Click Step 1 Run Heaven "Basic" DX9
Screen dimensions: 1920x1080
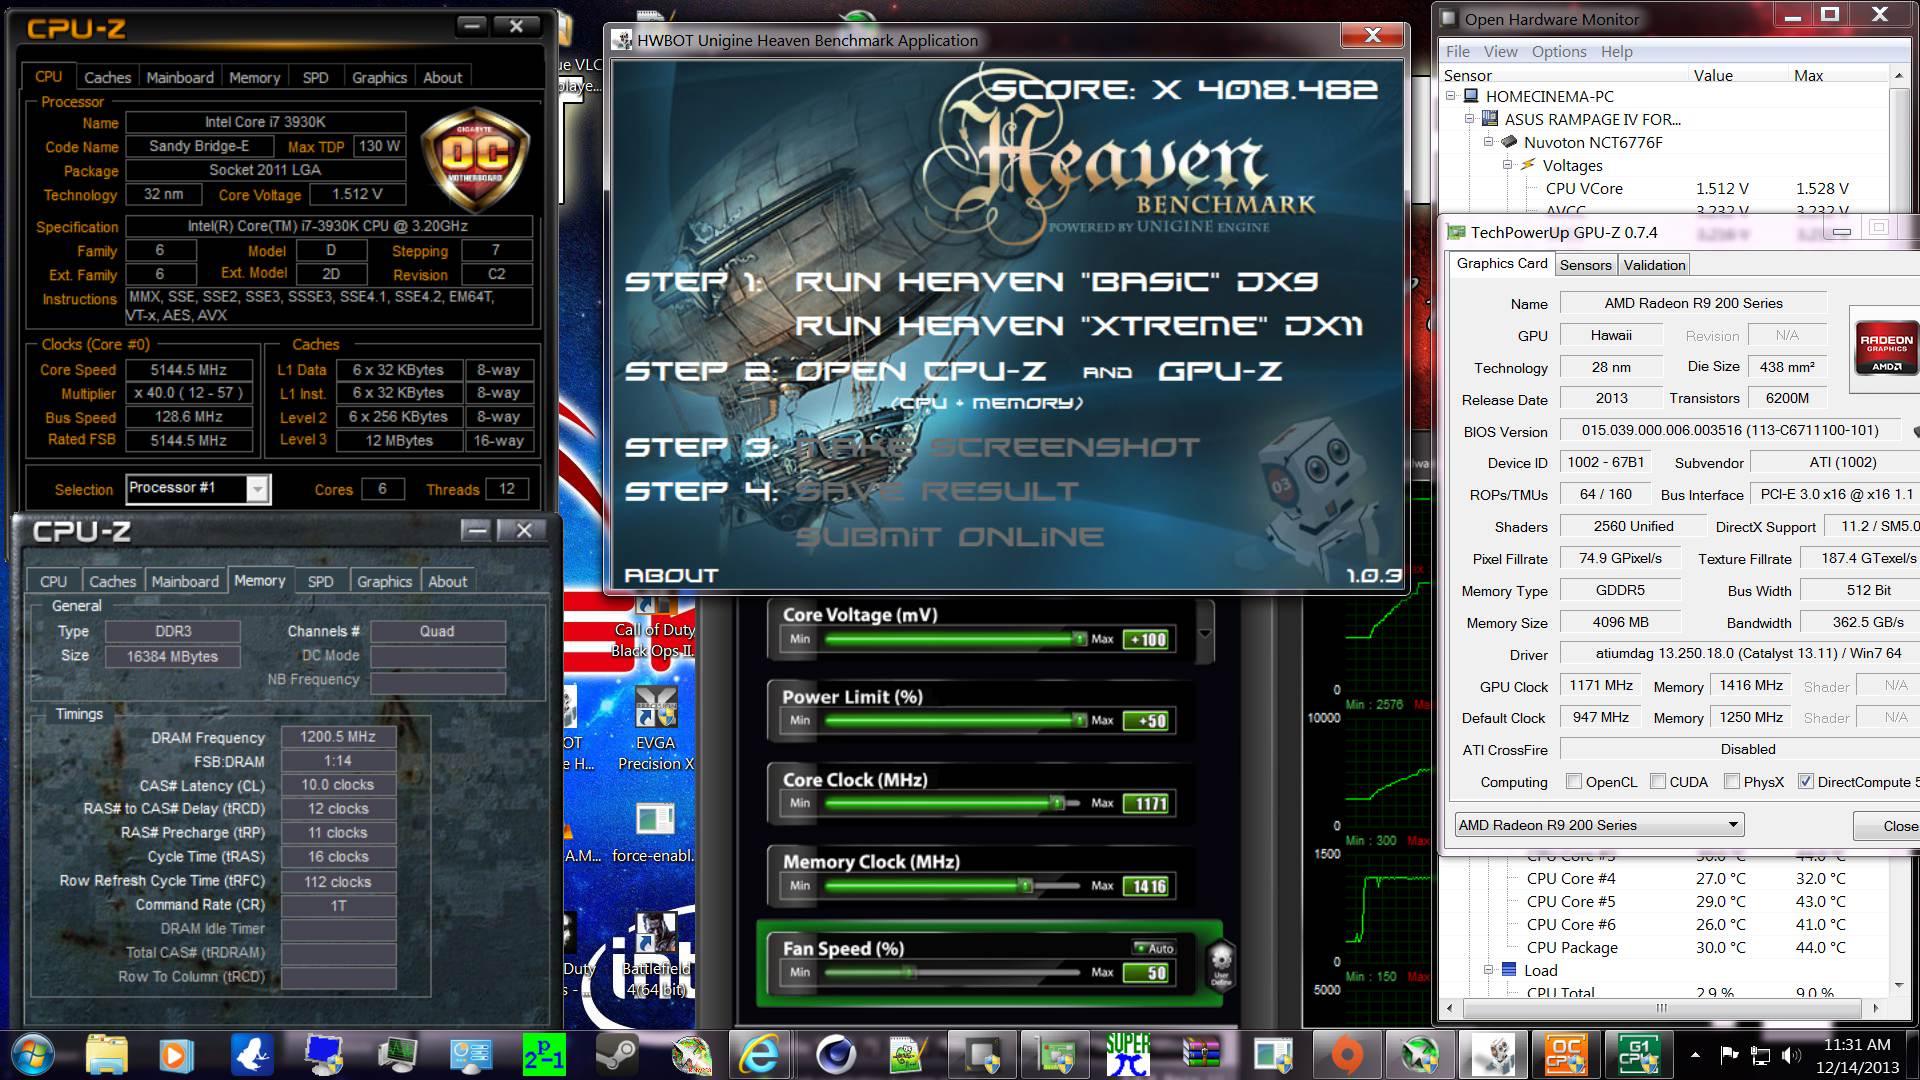[x=1057, y=282]
